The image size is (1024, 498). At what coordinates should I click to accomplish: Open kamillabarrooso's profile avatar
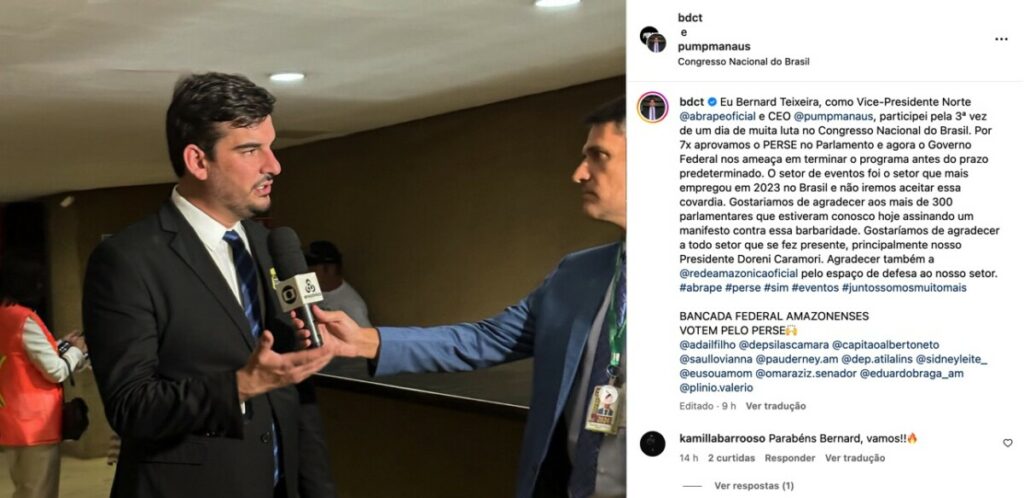[652, 444]
